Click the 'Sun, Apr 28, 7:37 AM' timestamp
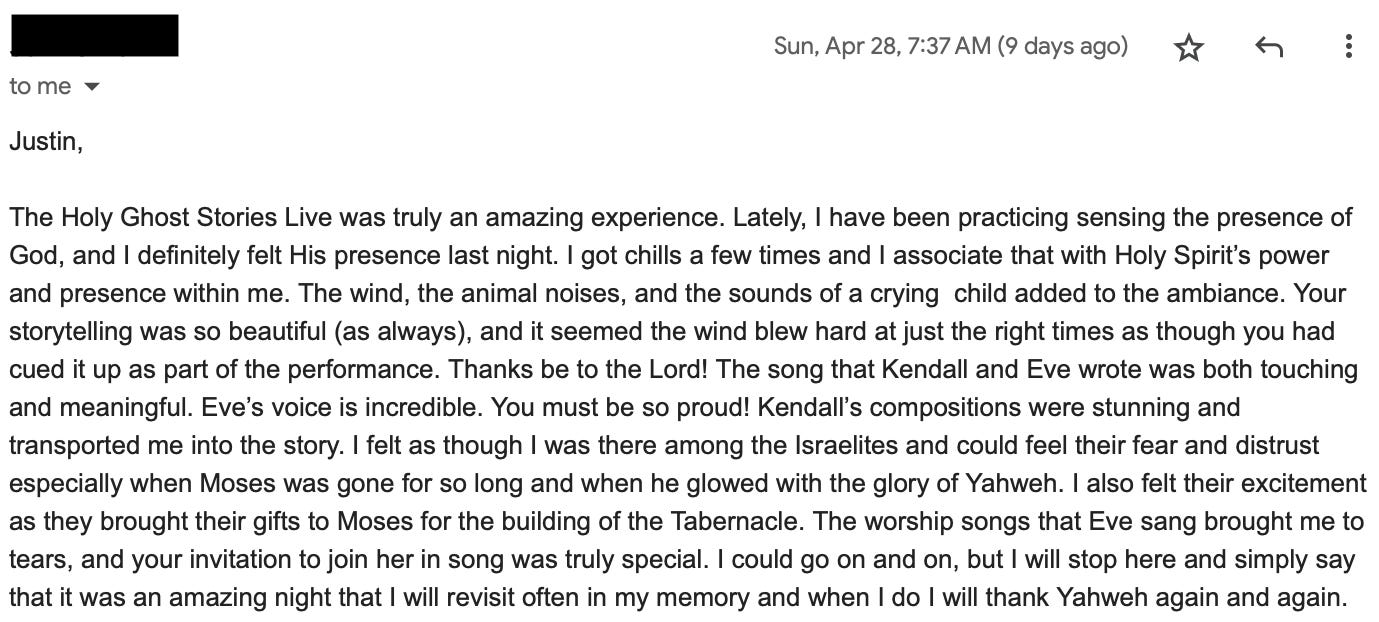Screen dimensions: 1379x622 click(x=882, y=46)
